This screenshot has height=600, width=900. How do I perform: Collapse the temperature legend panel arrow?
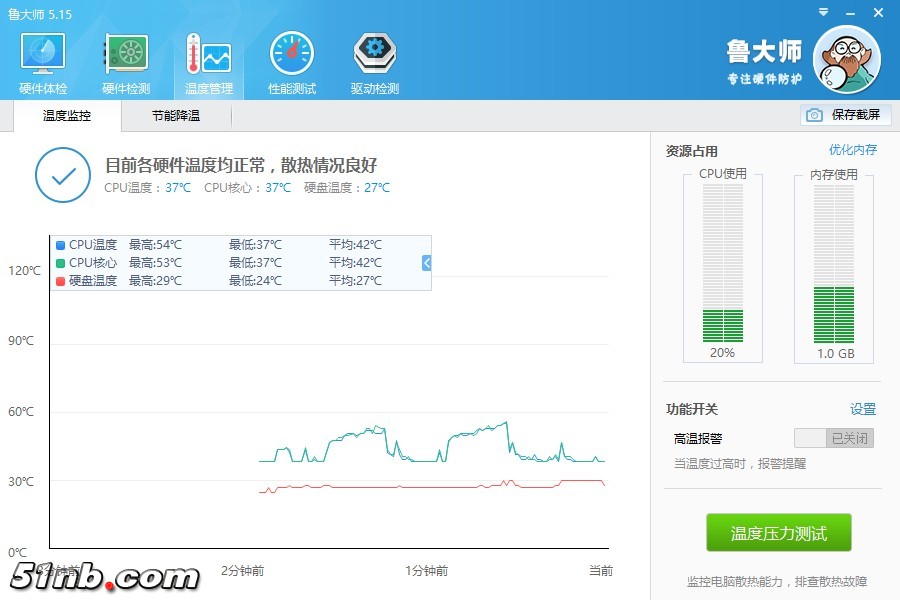coord(426,263)
